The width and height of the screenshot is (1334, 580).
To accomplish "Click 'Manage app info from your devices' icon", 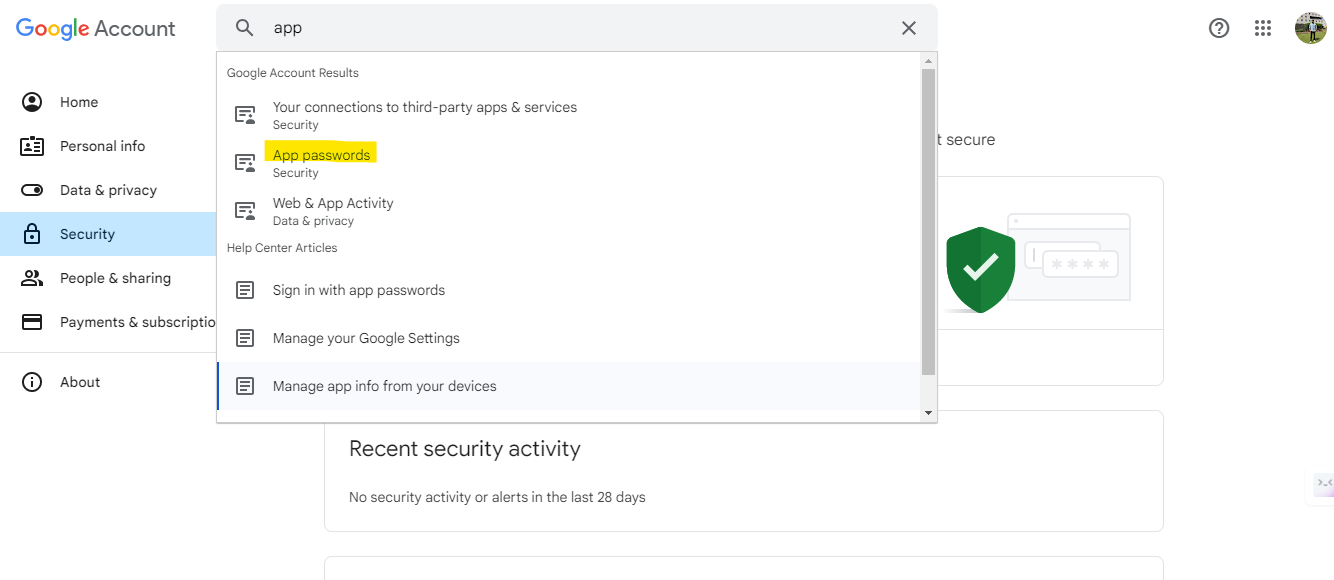I will pos(245,386).
